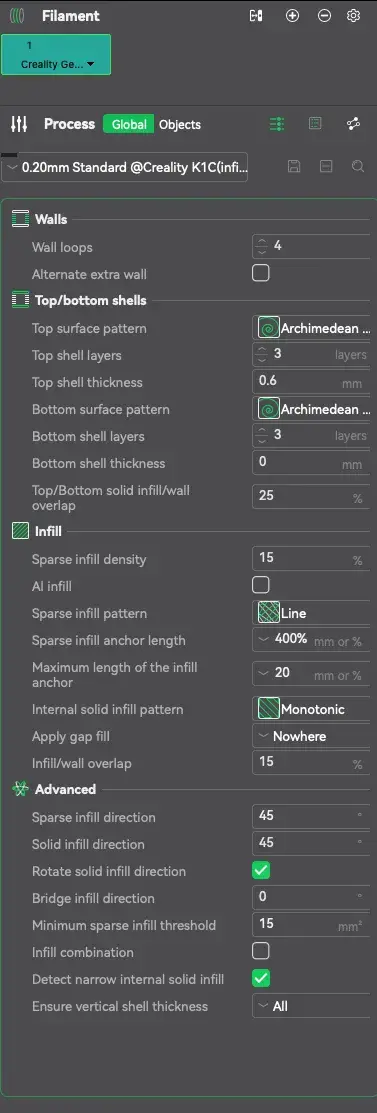
Task: Save the current process preset
Action: click(x=294, y=166)
